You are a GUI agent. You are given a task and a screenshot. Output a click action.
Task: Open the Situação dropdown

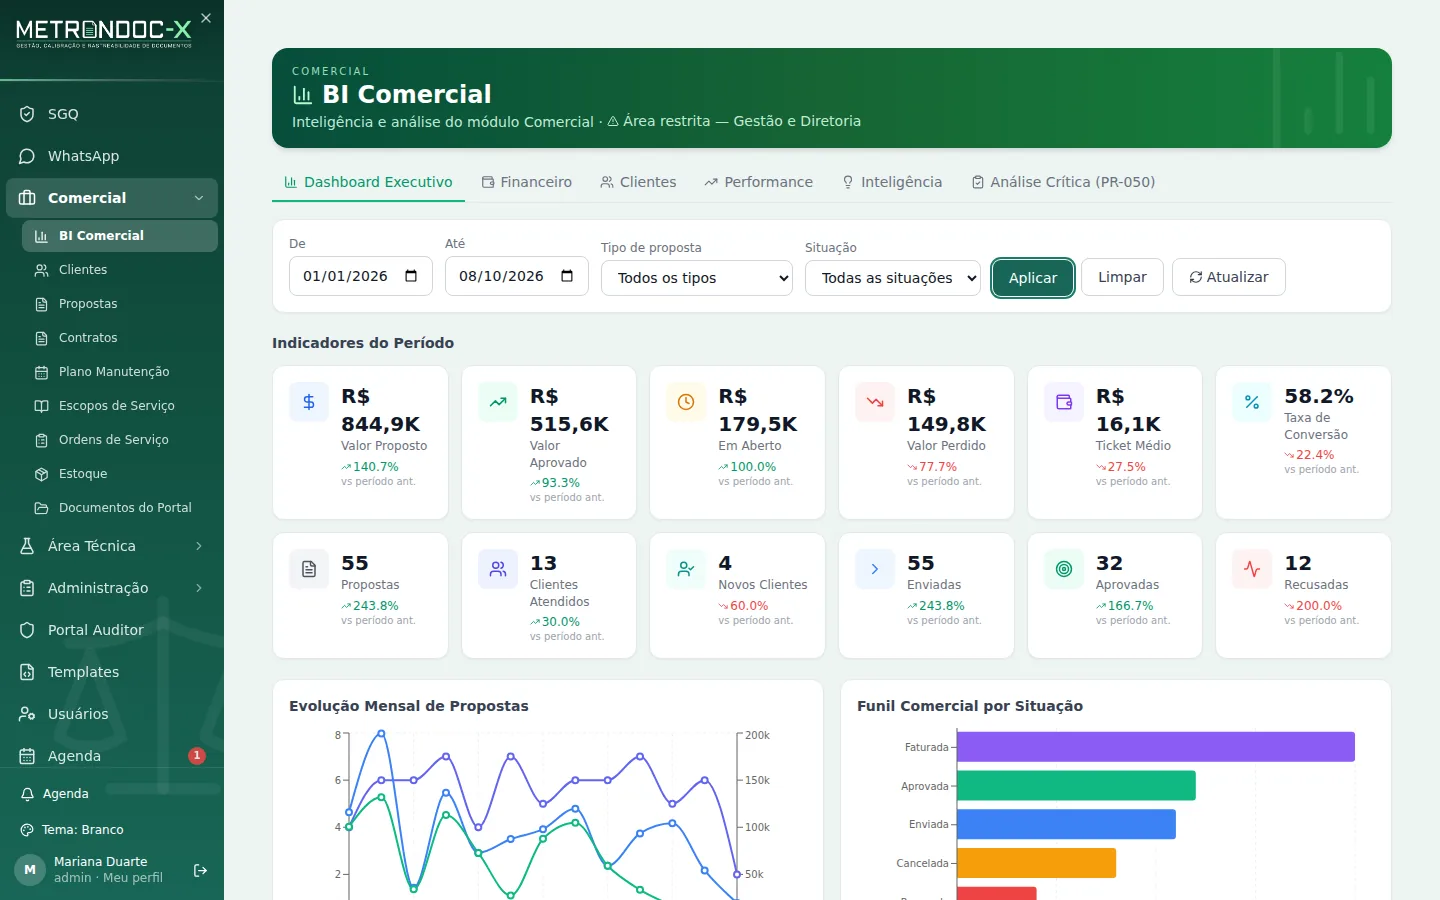(x=893, y=278)
